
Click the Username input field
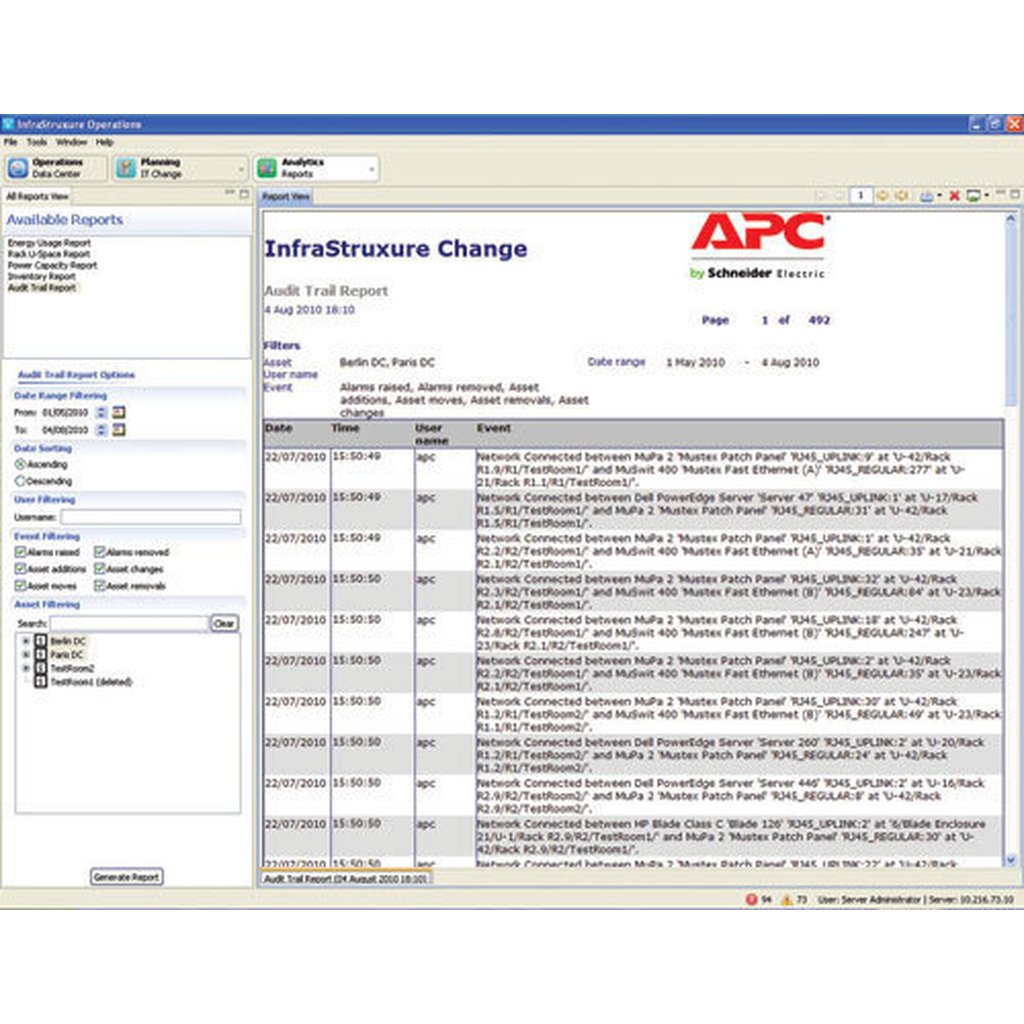click(x=150, y=517)
